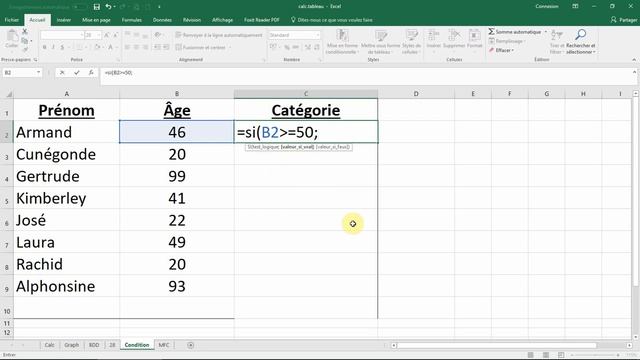640x360 pixels.
Task: Click the Supprimer cells icon
Action: [x=454, y=36]
